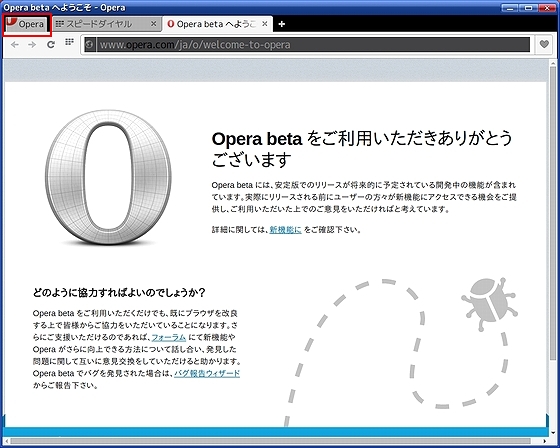Image resolution: width=560 pixels, height=448 pixels.
Task: Click the スピードダイヤル tab grid icon
Action: pyautogui.click(x=60, y=24)
